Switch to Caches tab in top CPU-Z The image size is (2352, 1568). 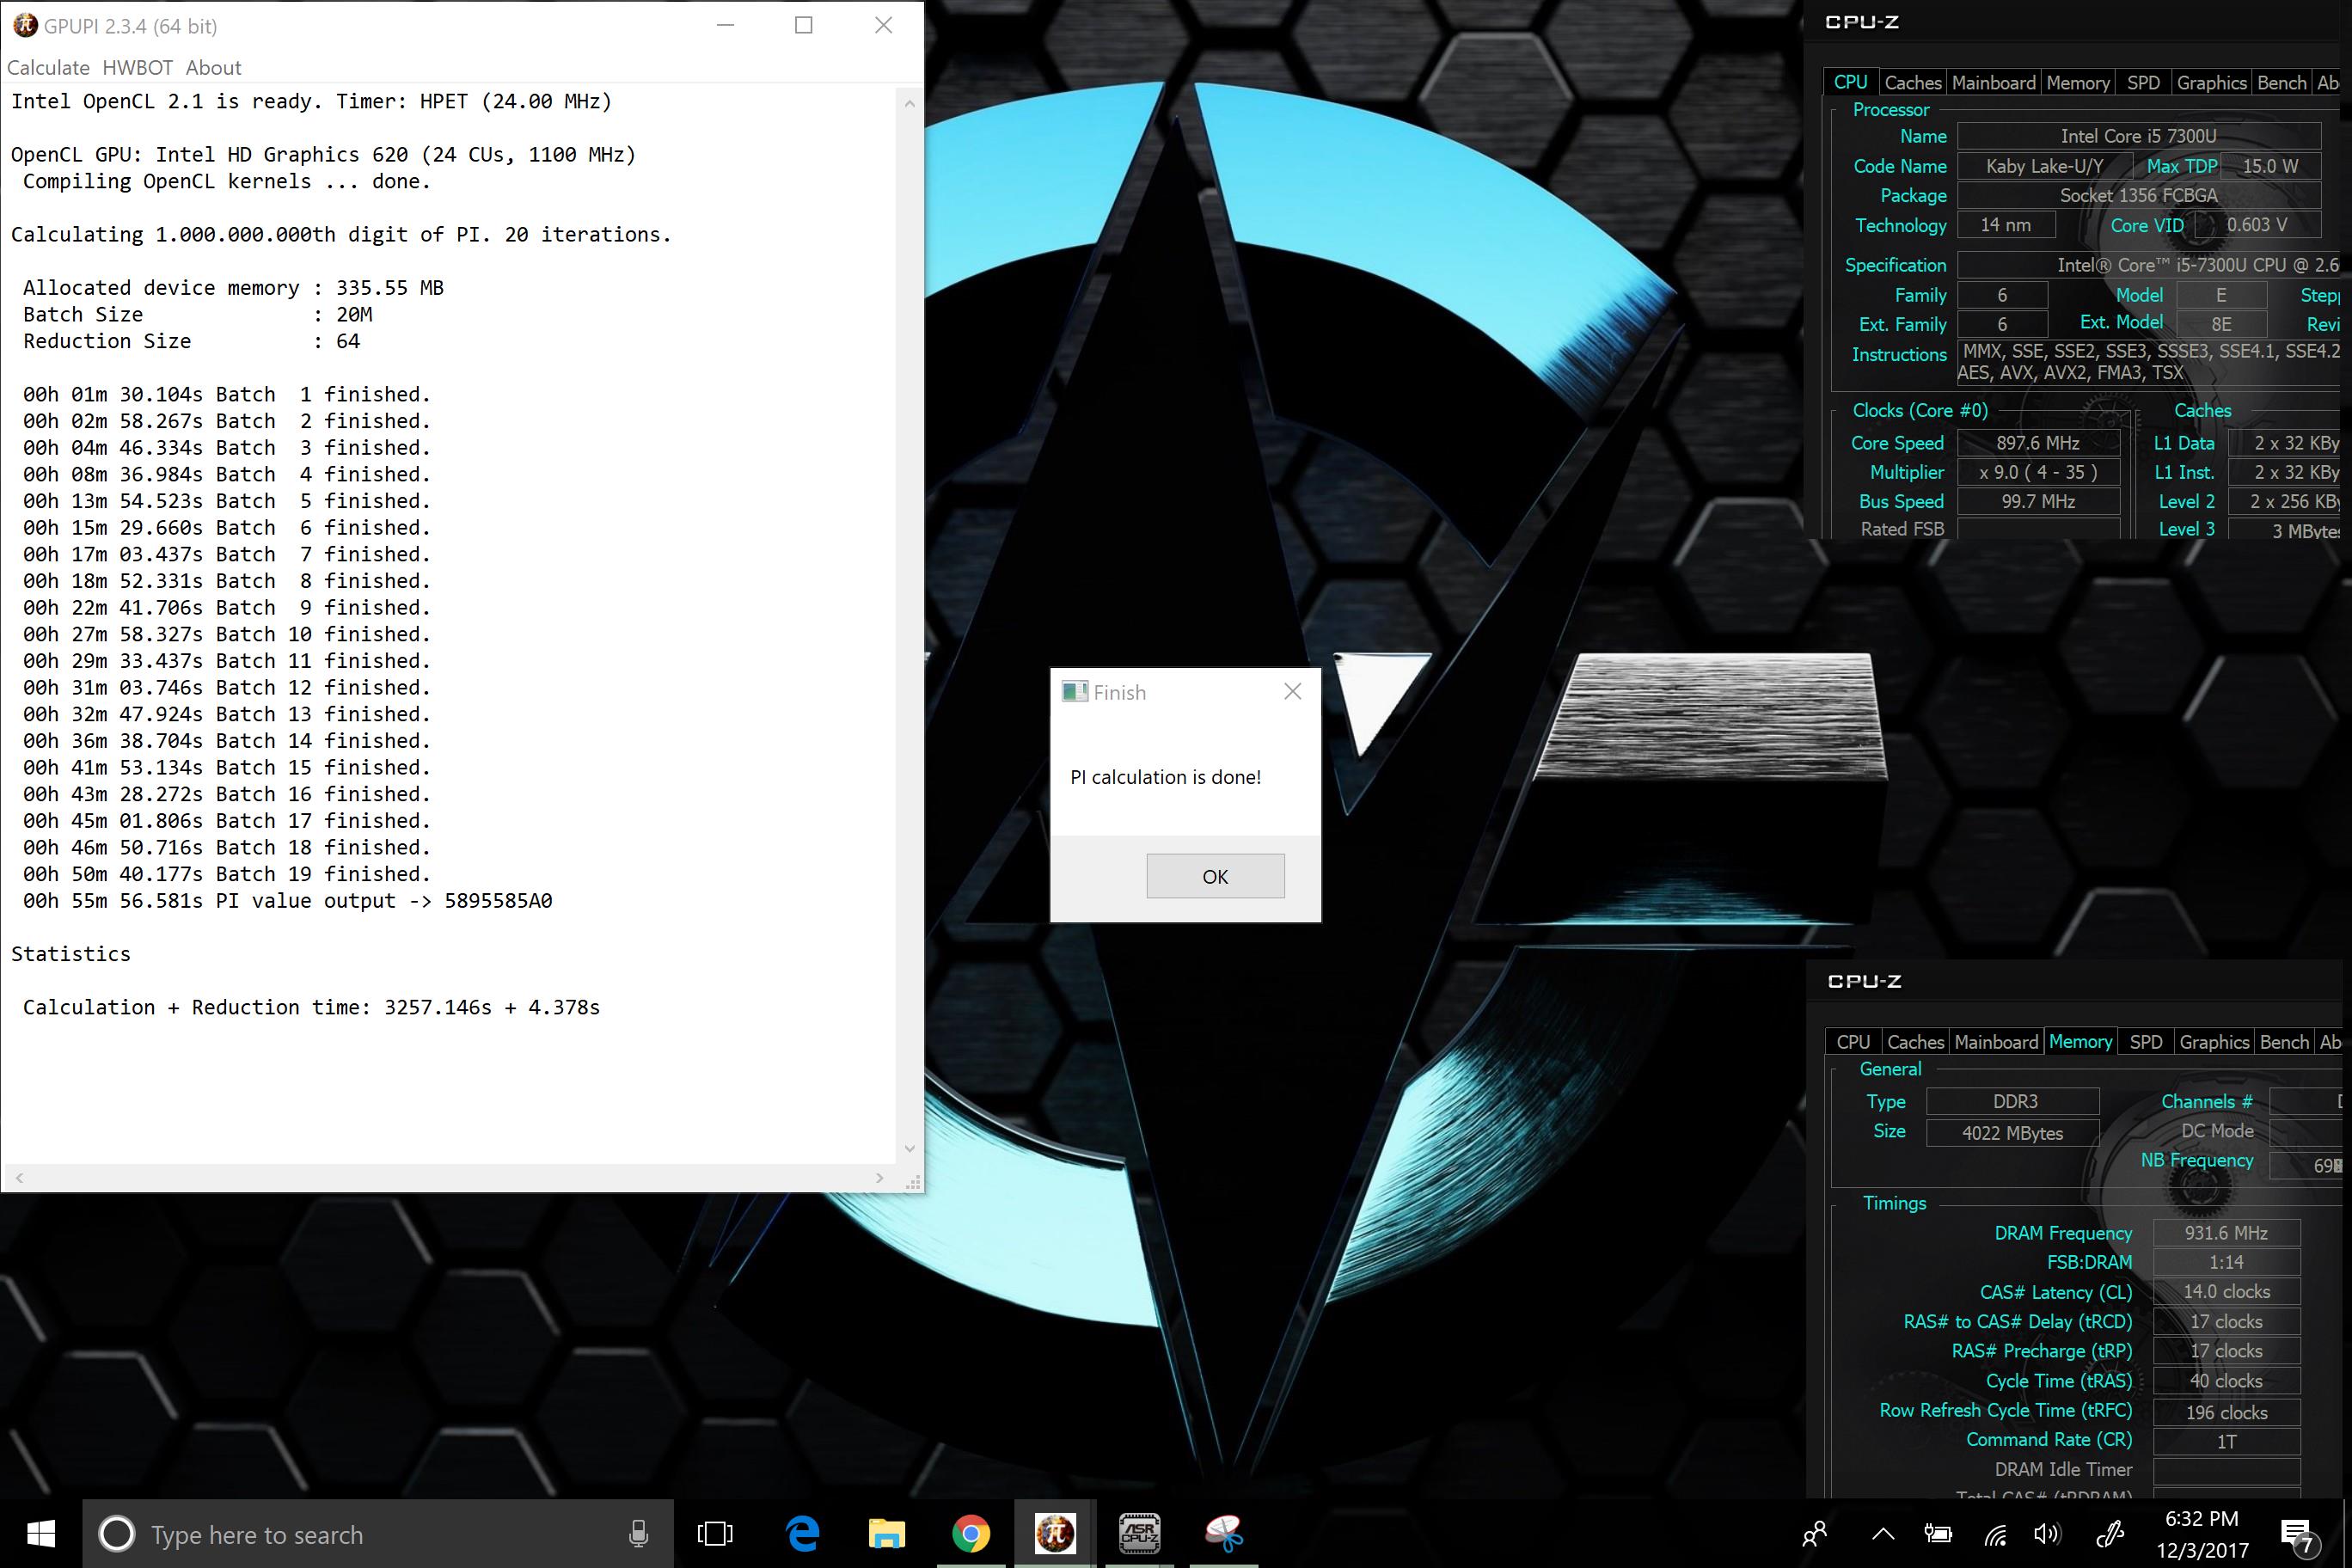[x=1912, y=83]
